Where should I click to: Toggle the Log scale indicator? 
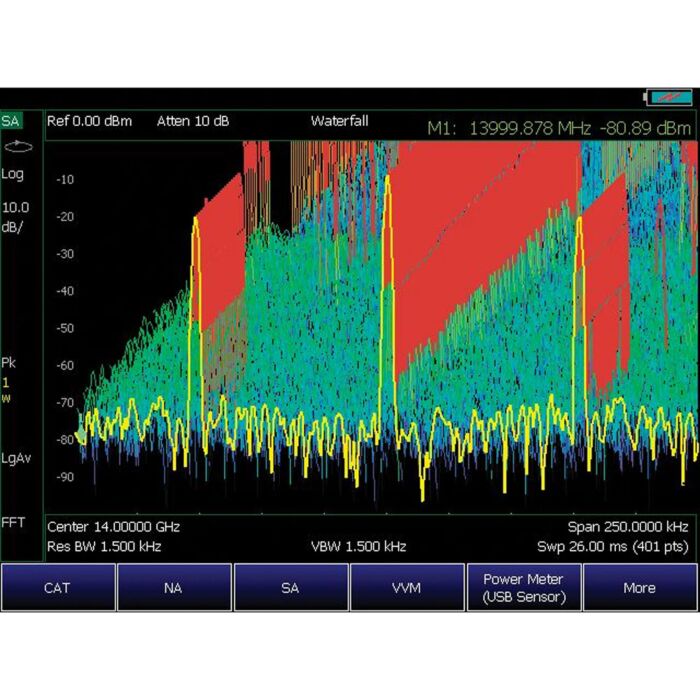coord(13,174)
